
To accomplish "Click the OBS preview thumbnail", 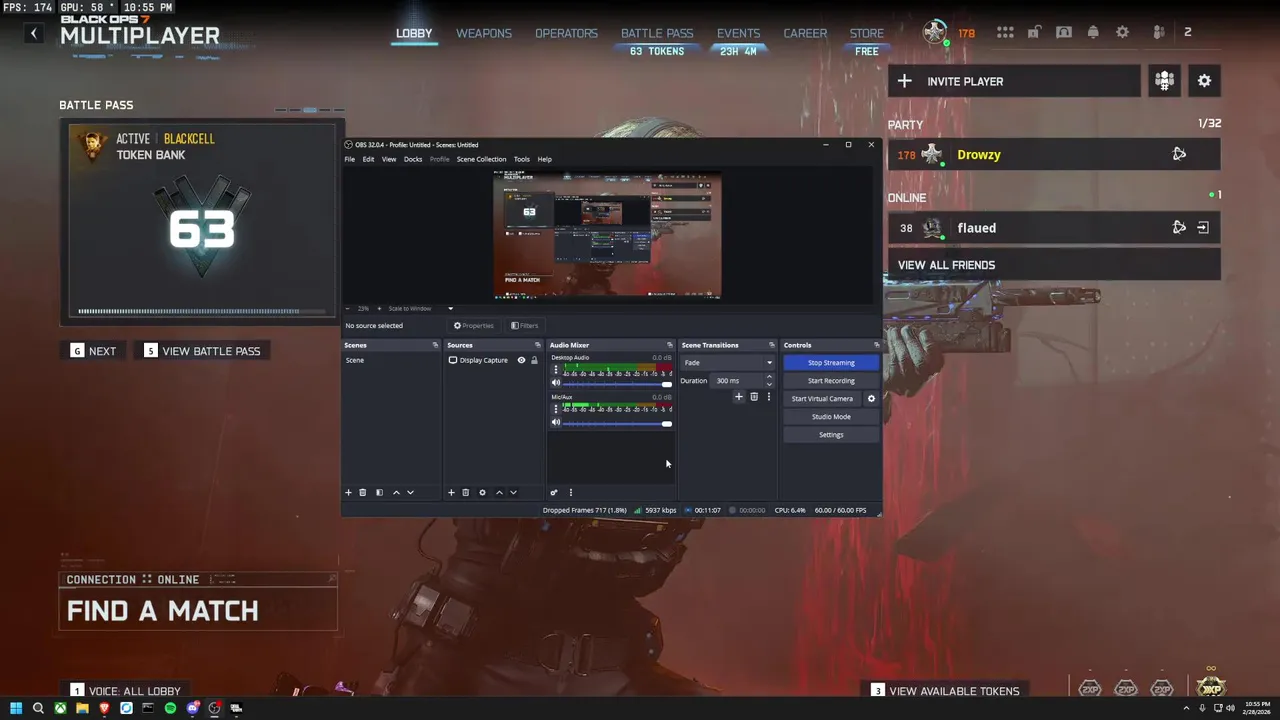I will tap(608, 234).
